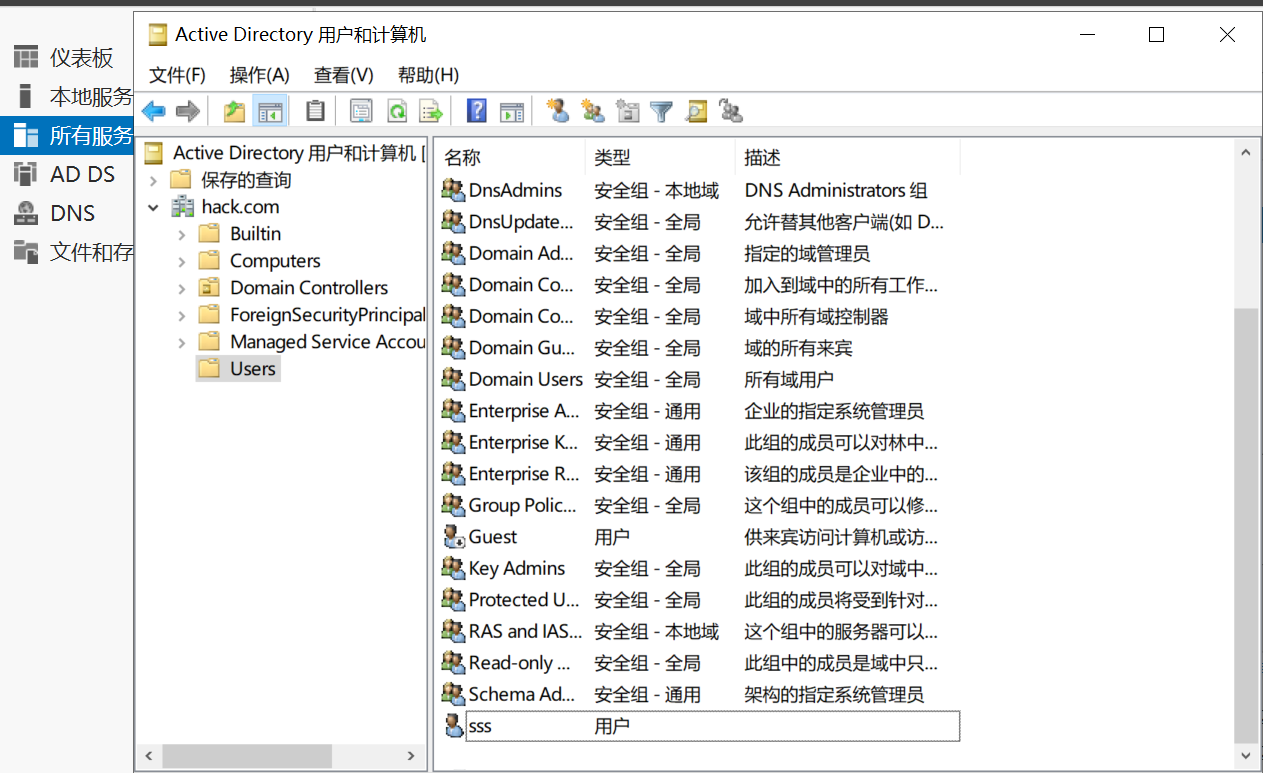Click the Back arrow in toolbar
The height and width of the screenshot is (773, 1263).
click(153, 111)
